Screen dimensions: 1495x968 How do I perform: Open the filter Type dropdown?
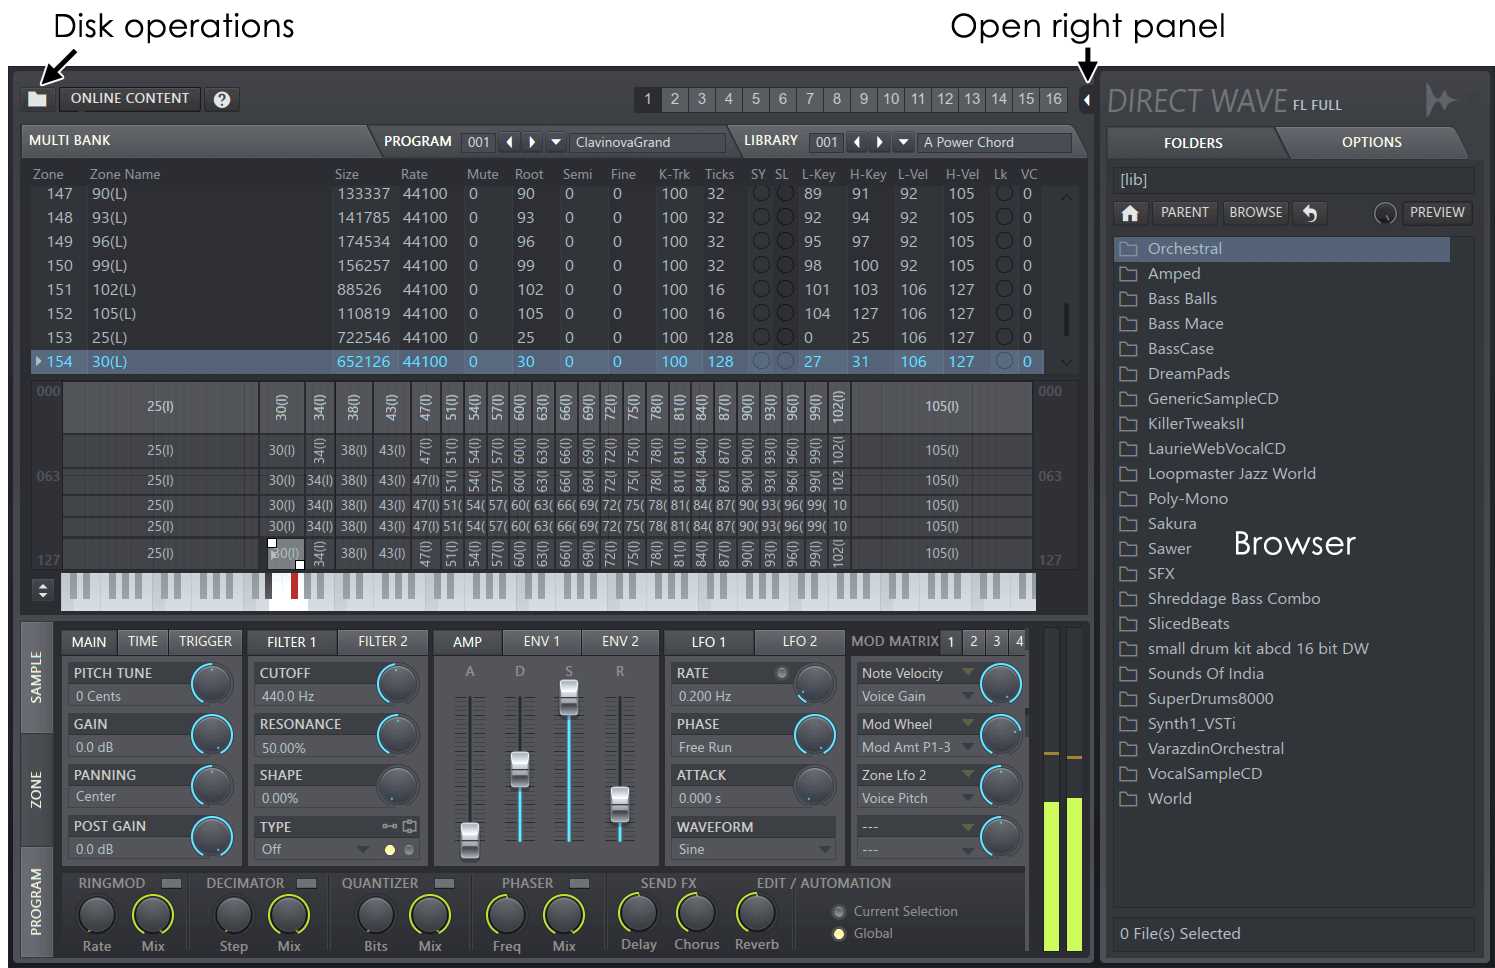[363, 849]
